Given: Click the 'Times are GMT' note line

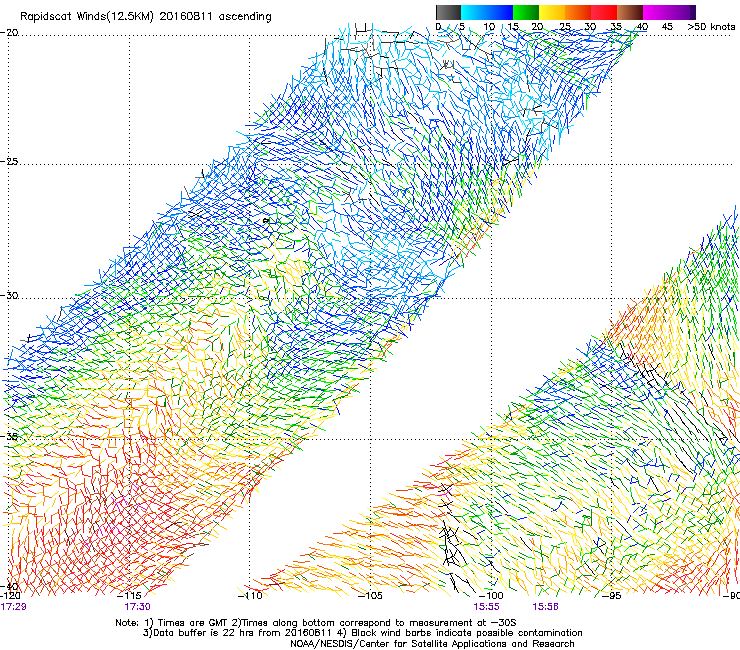Looking at the screenshot, I should coord(316,623).
